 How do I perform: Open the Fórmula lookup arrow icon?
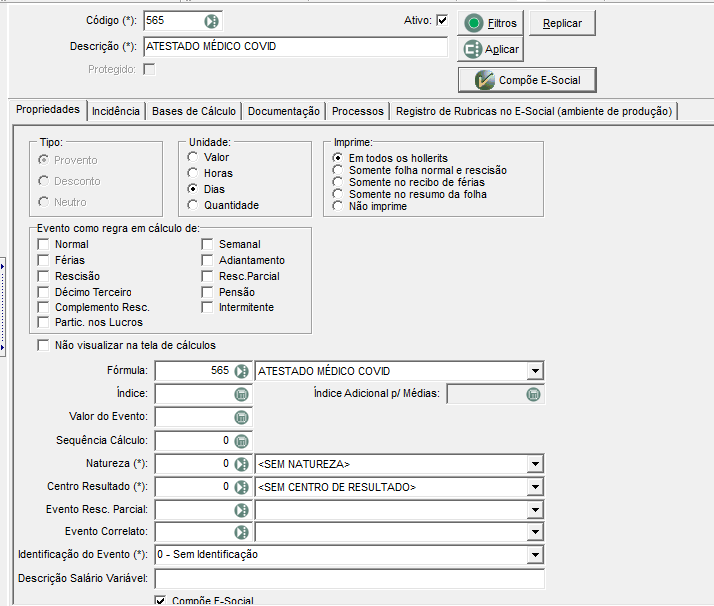point(241,371)
